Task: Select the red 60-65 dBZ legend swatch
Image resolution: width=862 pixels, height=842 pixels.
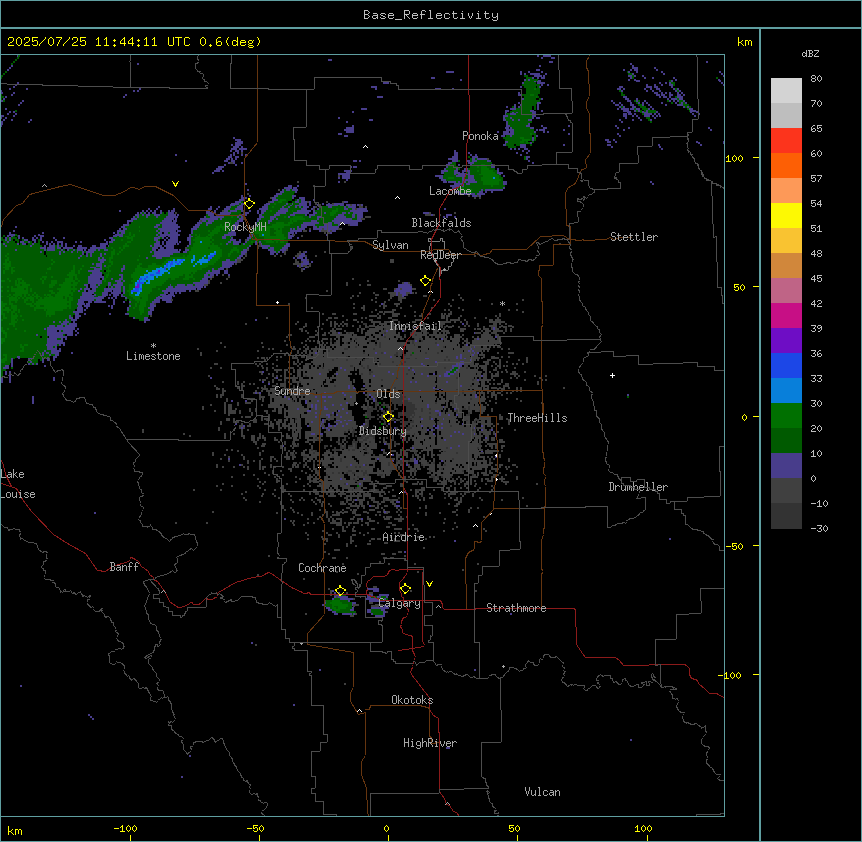Action: (786, 140)
